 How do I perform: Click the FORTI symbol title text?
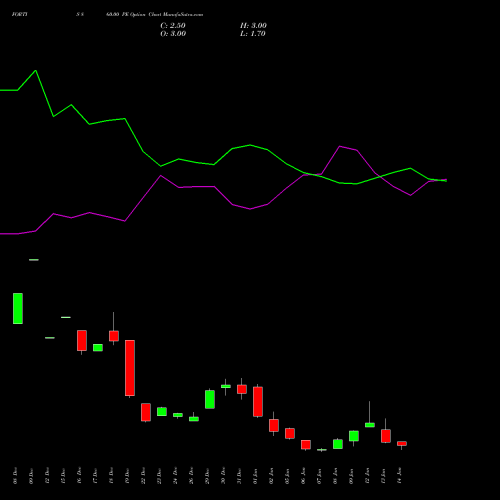(x=19, y=15)
